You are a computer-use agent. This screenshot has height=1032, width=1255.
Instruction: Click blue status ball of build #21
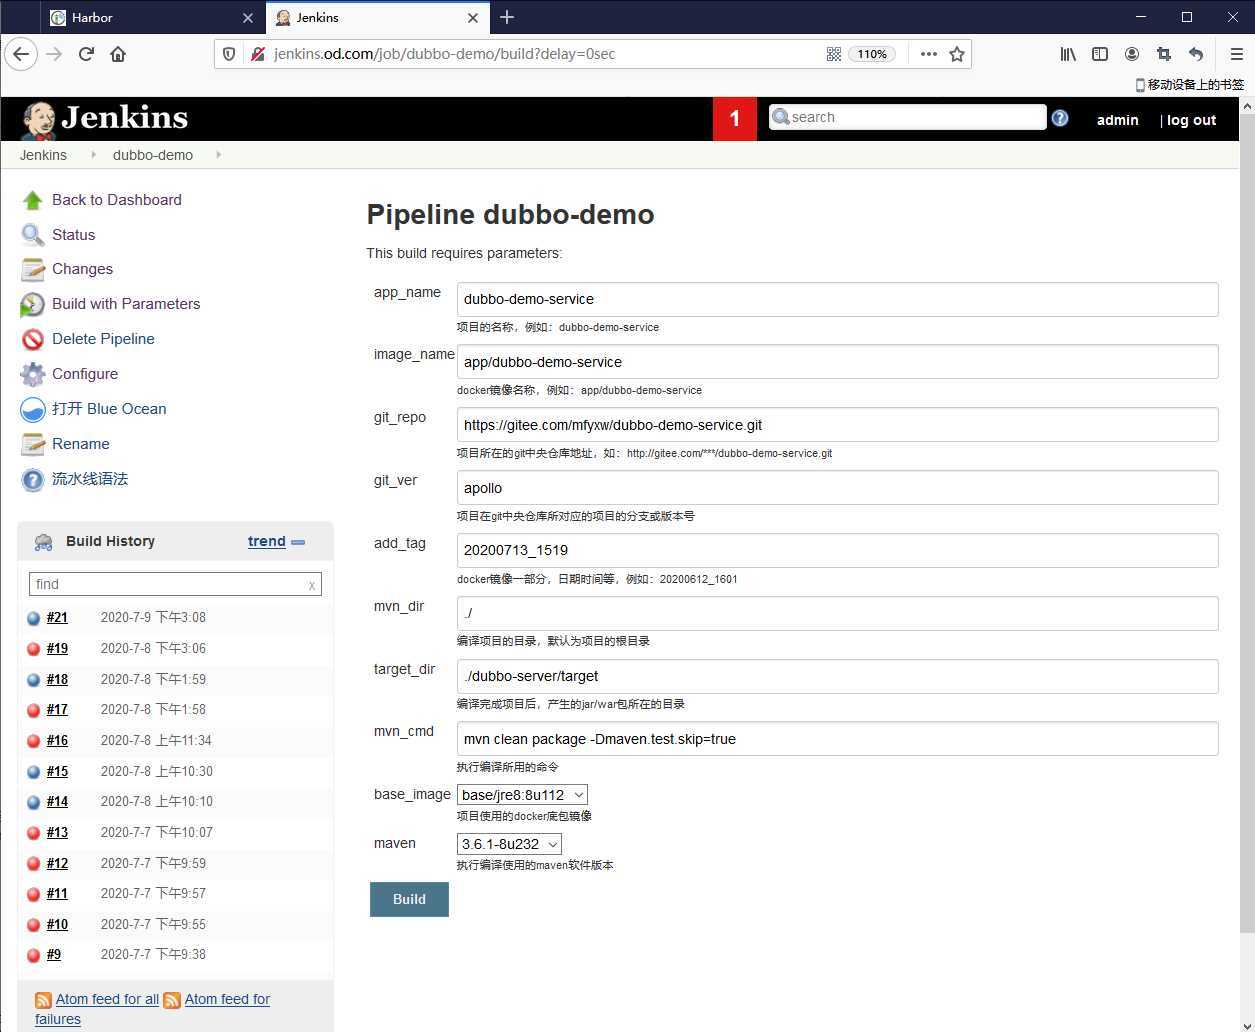click(x=33, y=618)
